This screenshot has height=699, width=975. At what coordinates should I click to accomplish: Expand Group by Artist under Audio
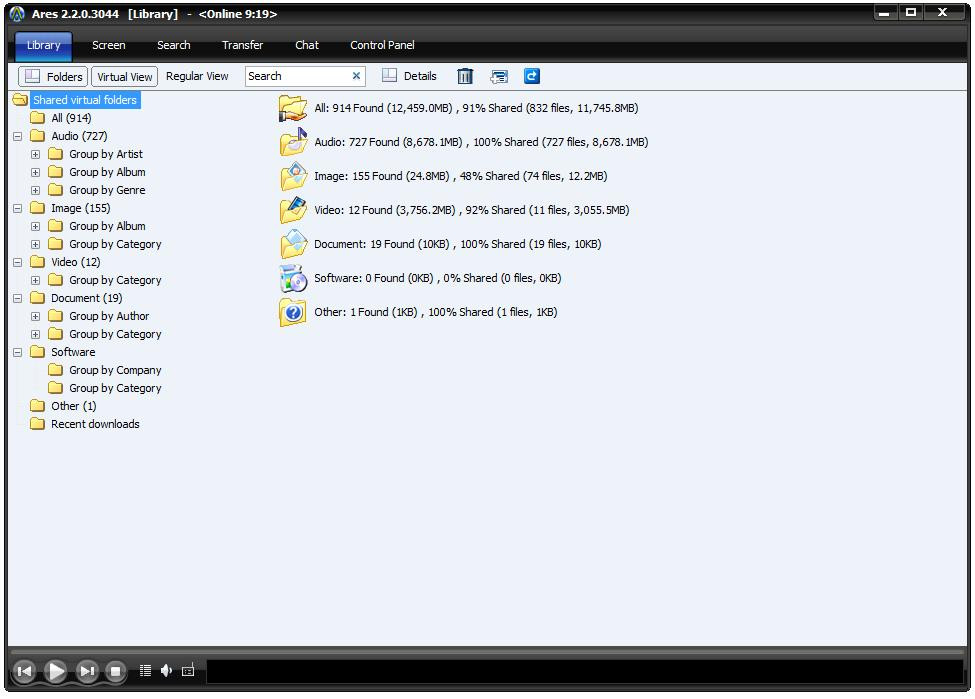[35, 154]
